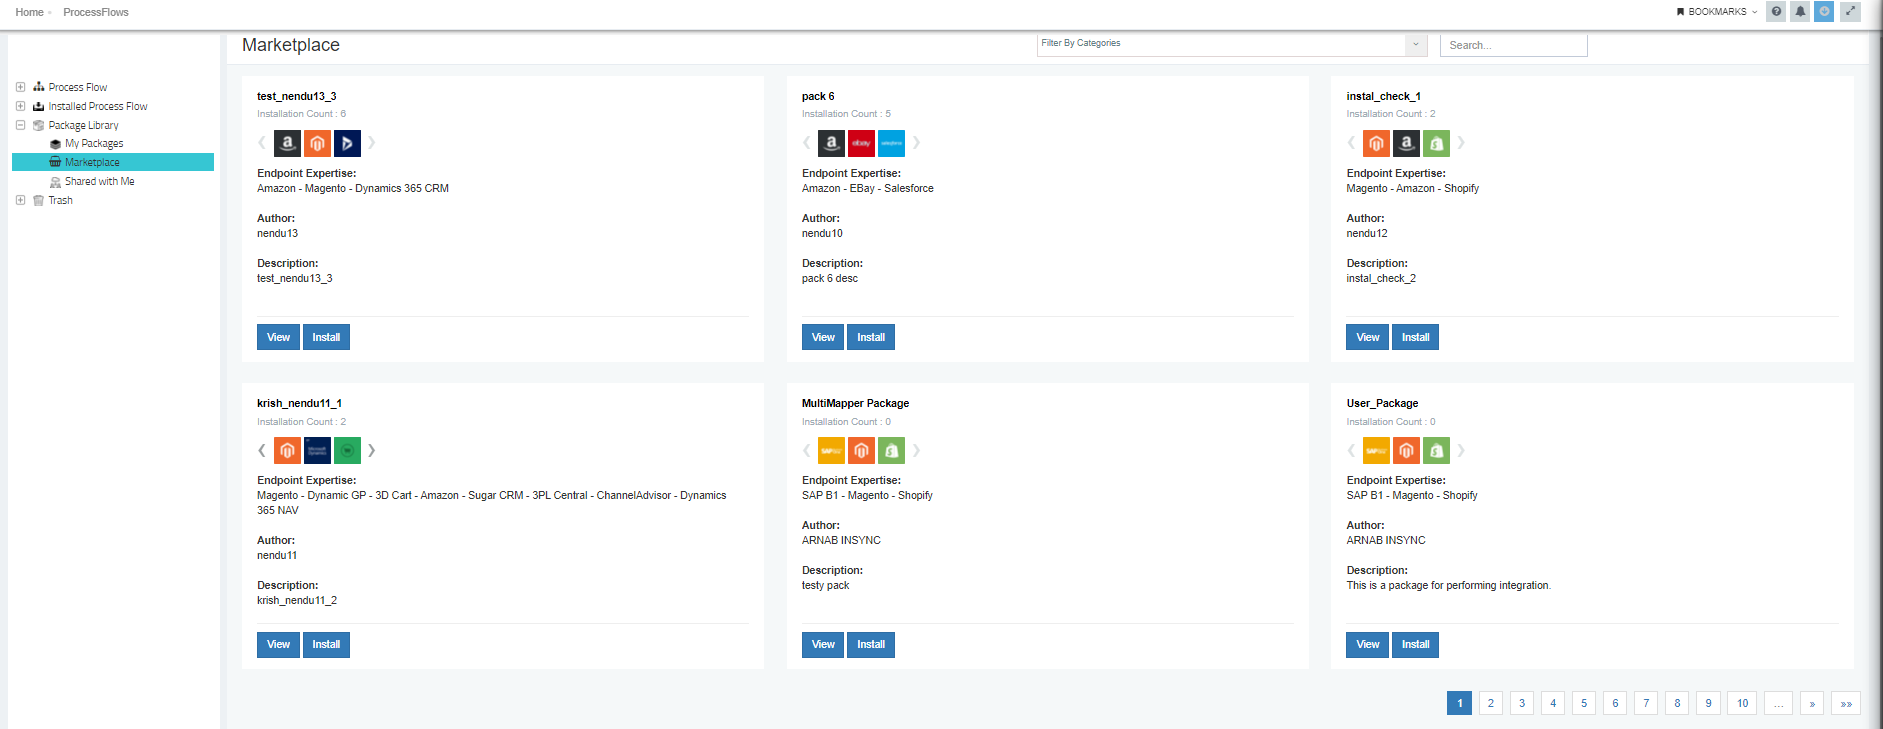This screenshot has width=1883, height=729.
Task: Click the eBay icon in pack 6
Action: coord(861,143)
